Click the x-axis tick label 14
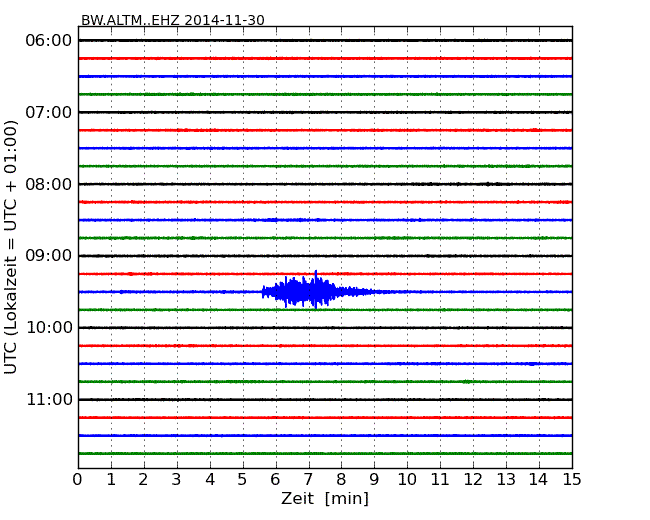The image size is (650, 520). click(x=538, y=479)
